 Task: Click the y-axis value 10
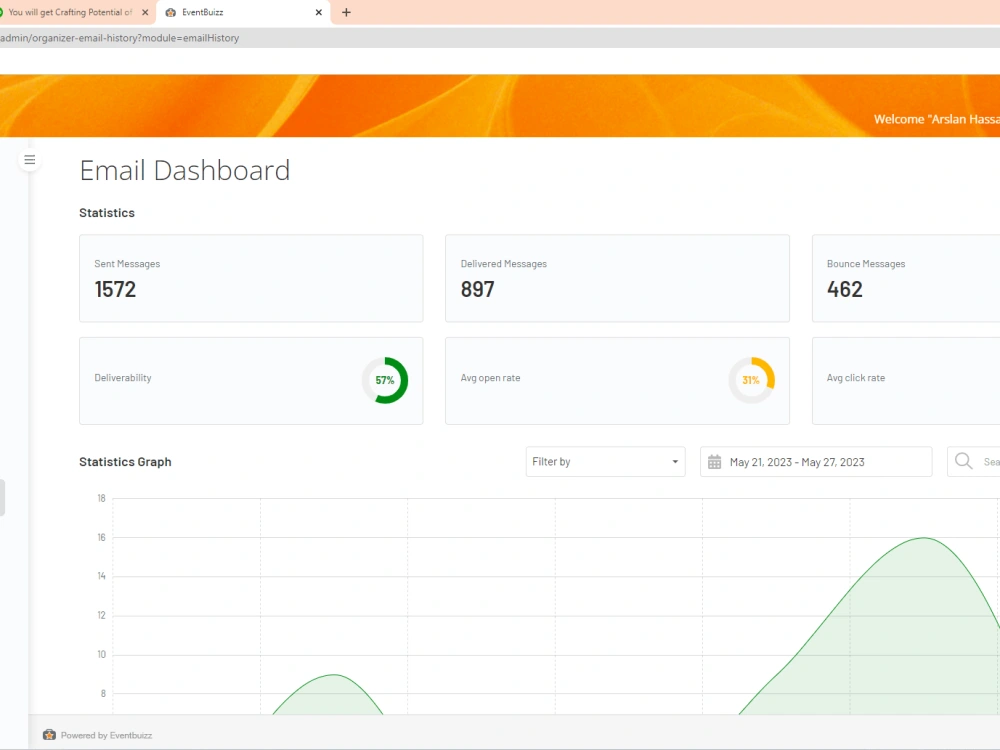click(101, 654)
